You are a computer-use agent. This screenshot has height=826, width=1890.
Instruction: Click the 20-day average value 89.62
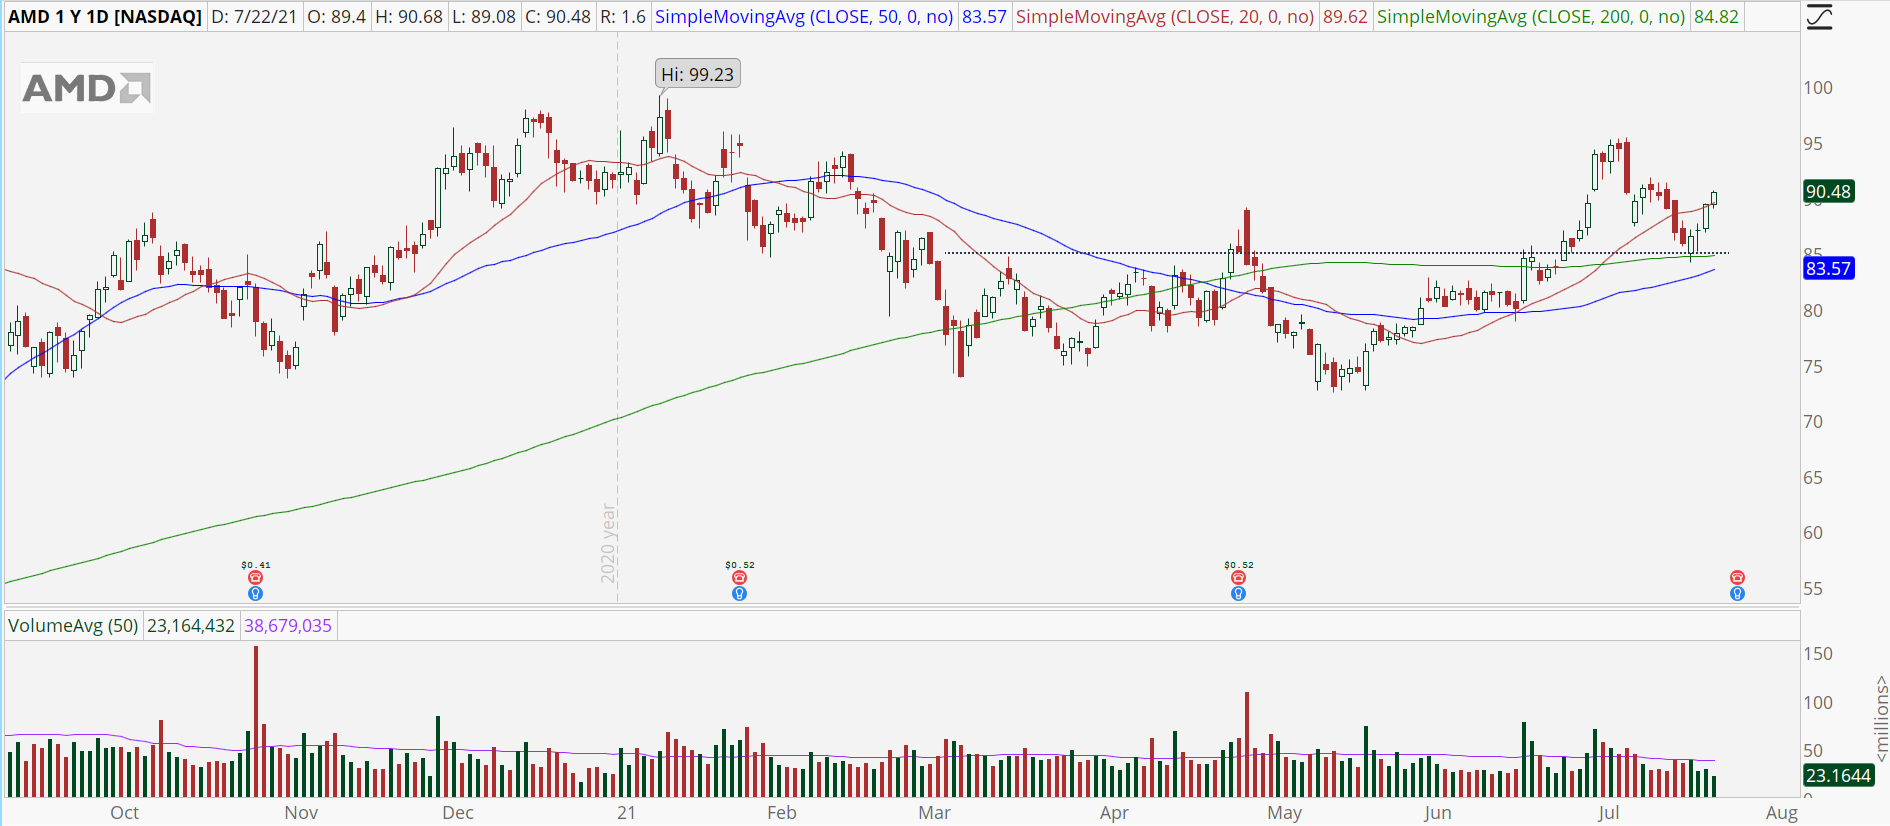point(1345,17)
